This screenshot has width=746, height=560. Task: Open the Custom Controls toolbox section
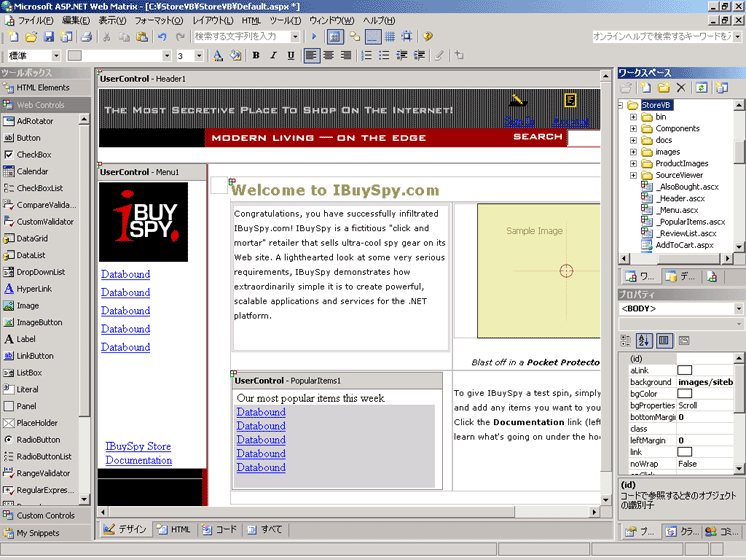45,515
